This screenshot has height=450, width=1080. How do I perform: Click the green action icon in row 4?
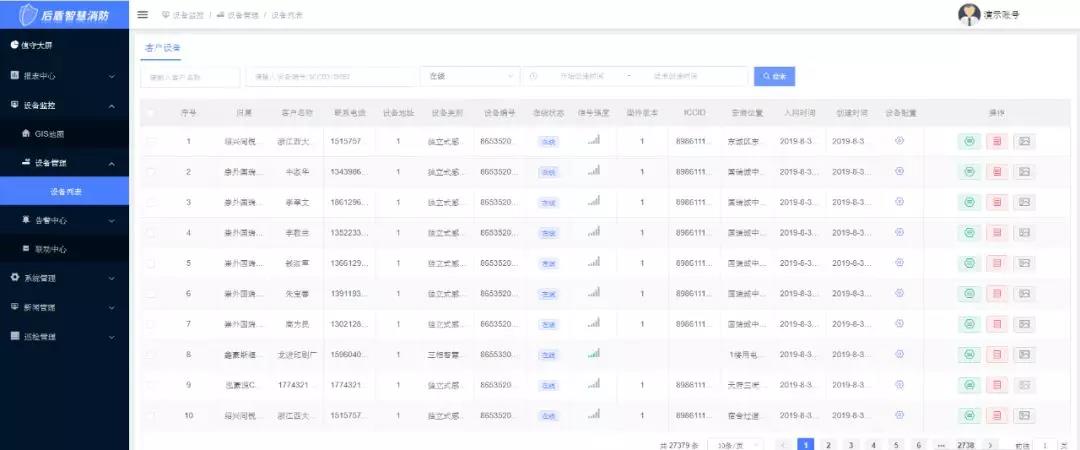click(969, 233)
